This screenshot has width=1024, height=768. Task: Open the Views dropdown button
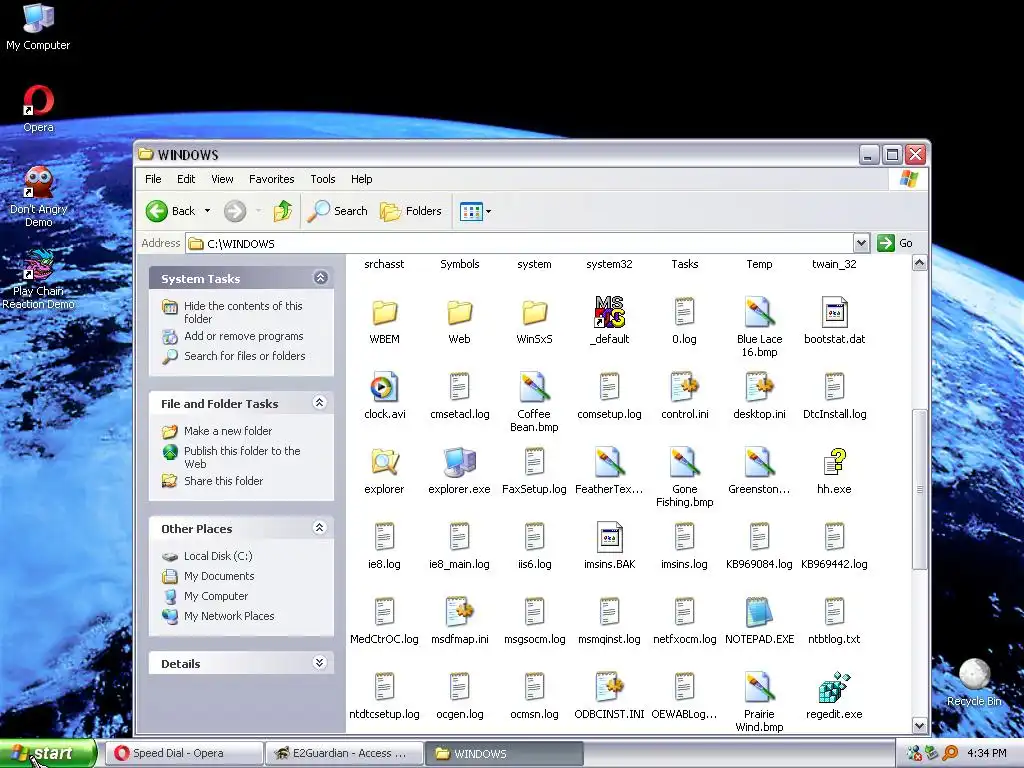click(x=475, y=211)
